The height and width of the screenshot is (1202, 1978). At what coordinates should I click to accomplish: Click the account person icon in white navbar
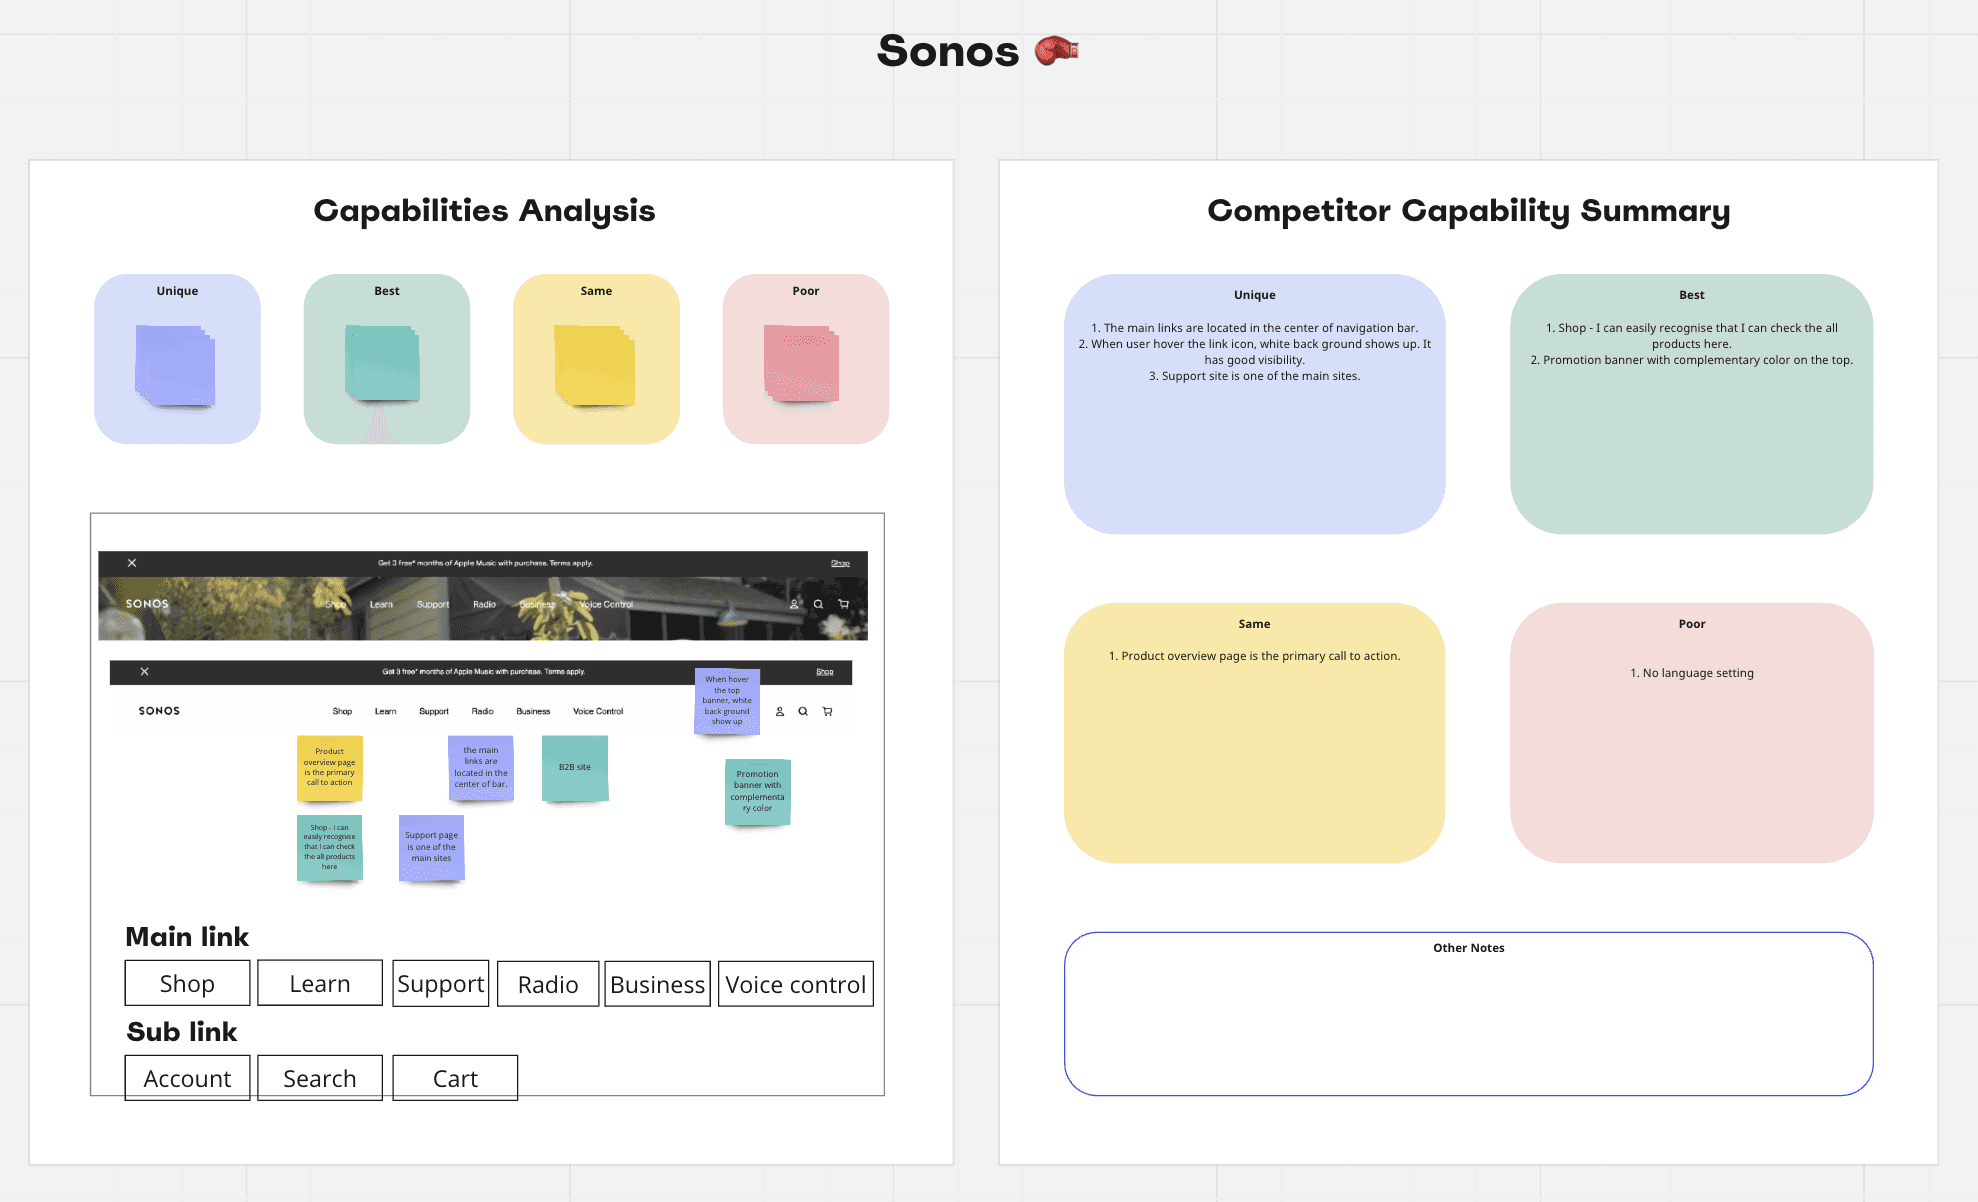click(780, 712)
